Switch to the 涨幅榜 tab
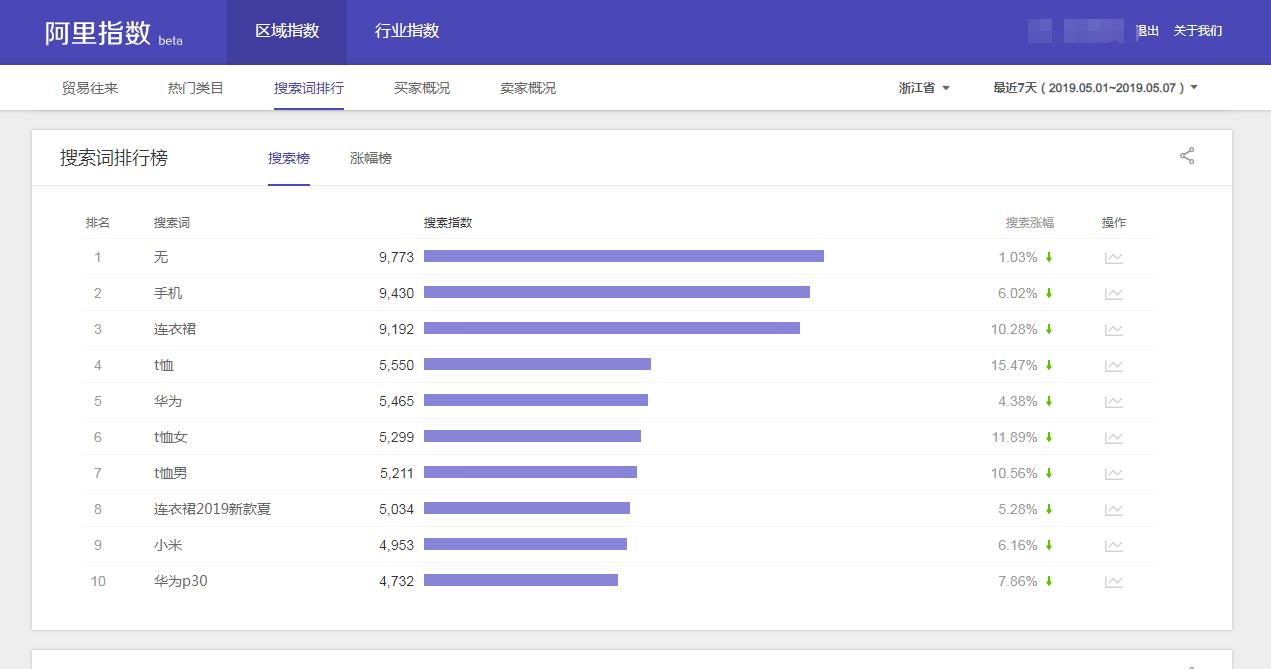Viewport: 1271px width, 669px height. (371, 158)
